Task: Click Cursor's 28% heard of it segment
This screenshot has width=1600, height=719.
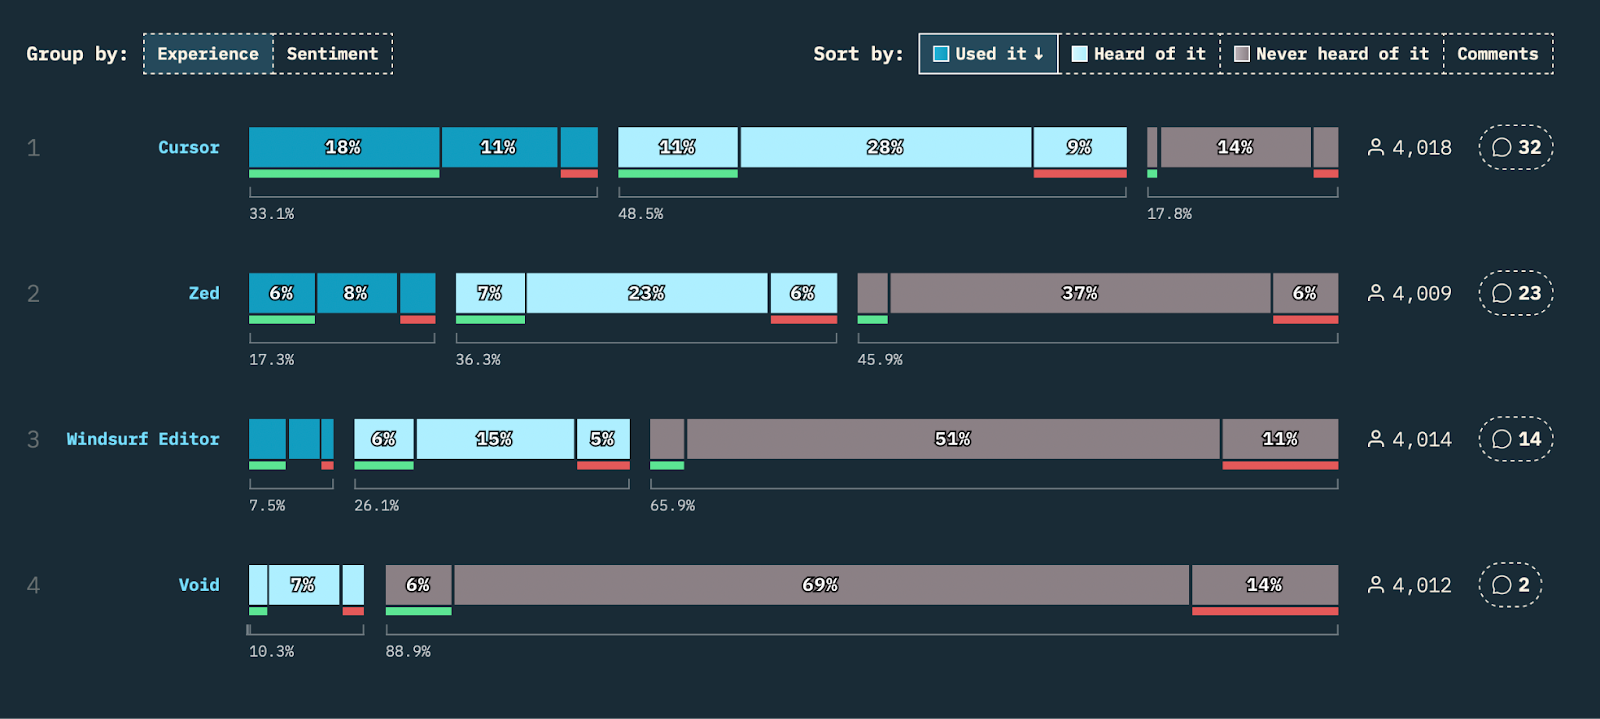Action: (x=886, y=147)
